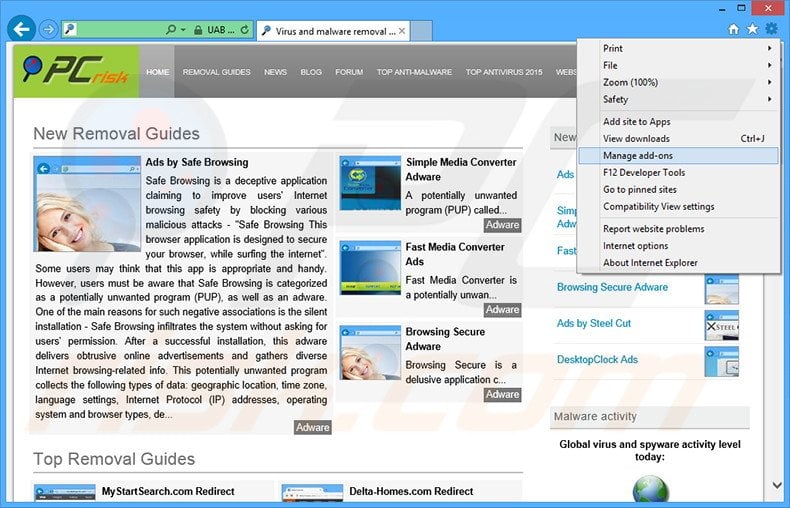Click the Refresh icon in address bar
The height and width of the screenshot is (508, 790).
coord(244,30)
